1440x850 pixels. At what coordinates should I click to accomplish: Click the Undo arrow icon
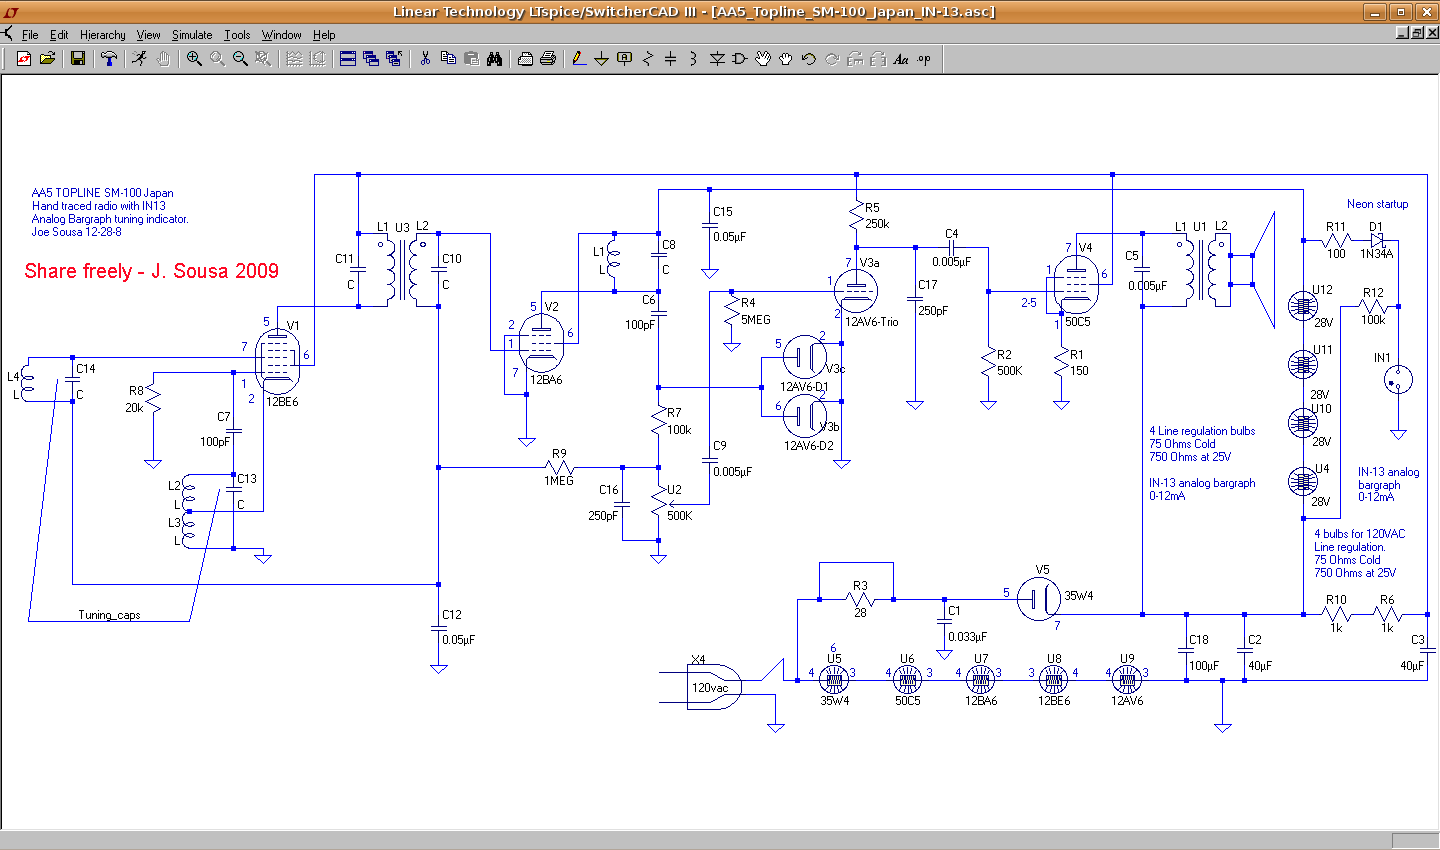tap(809, 59)
